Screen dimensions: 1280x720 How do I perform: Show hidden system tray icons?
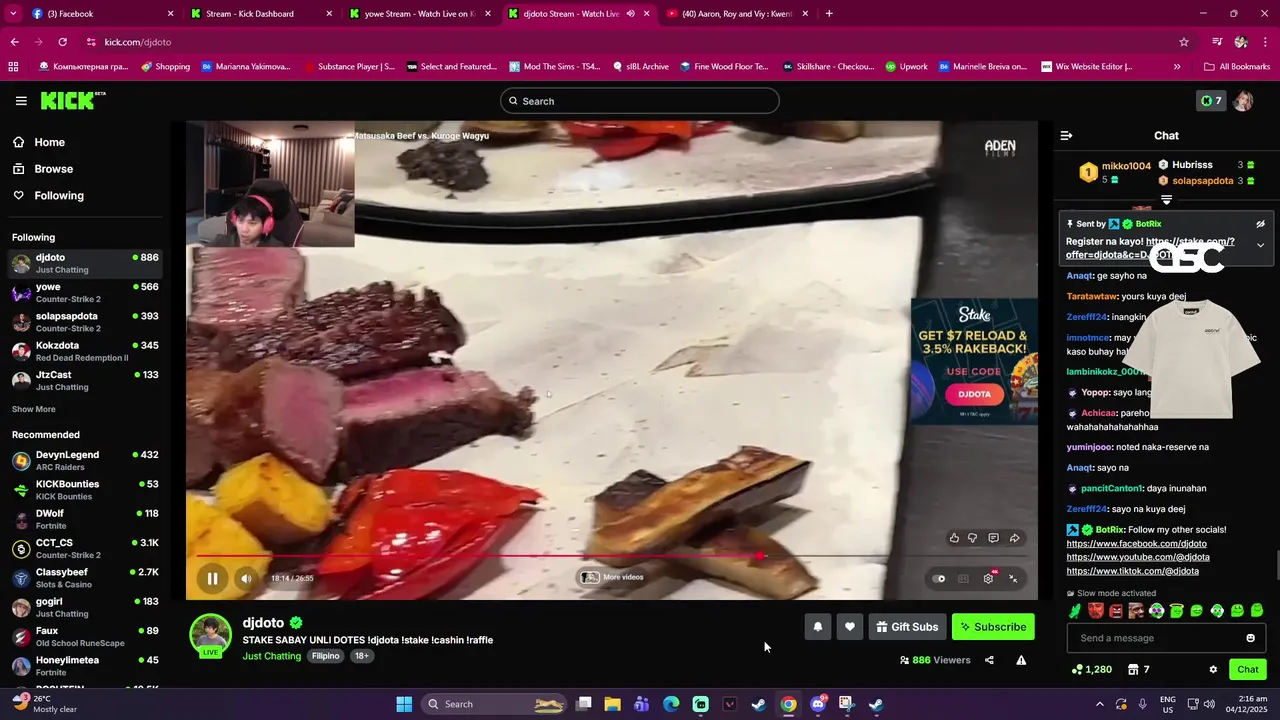point(1100,704)
